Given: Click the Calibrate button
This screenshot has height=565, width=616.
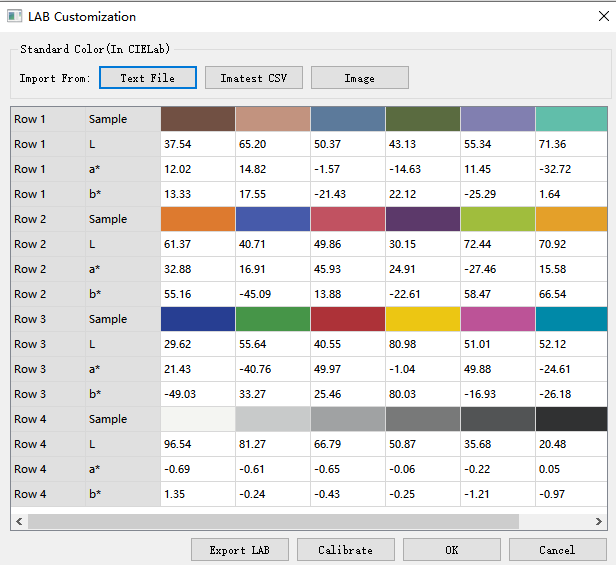Looking at the screenshot, I should (345, 550).
